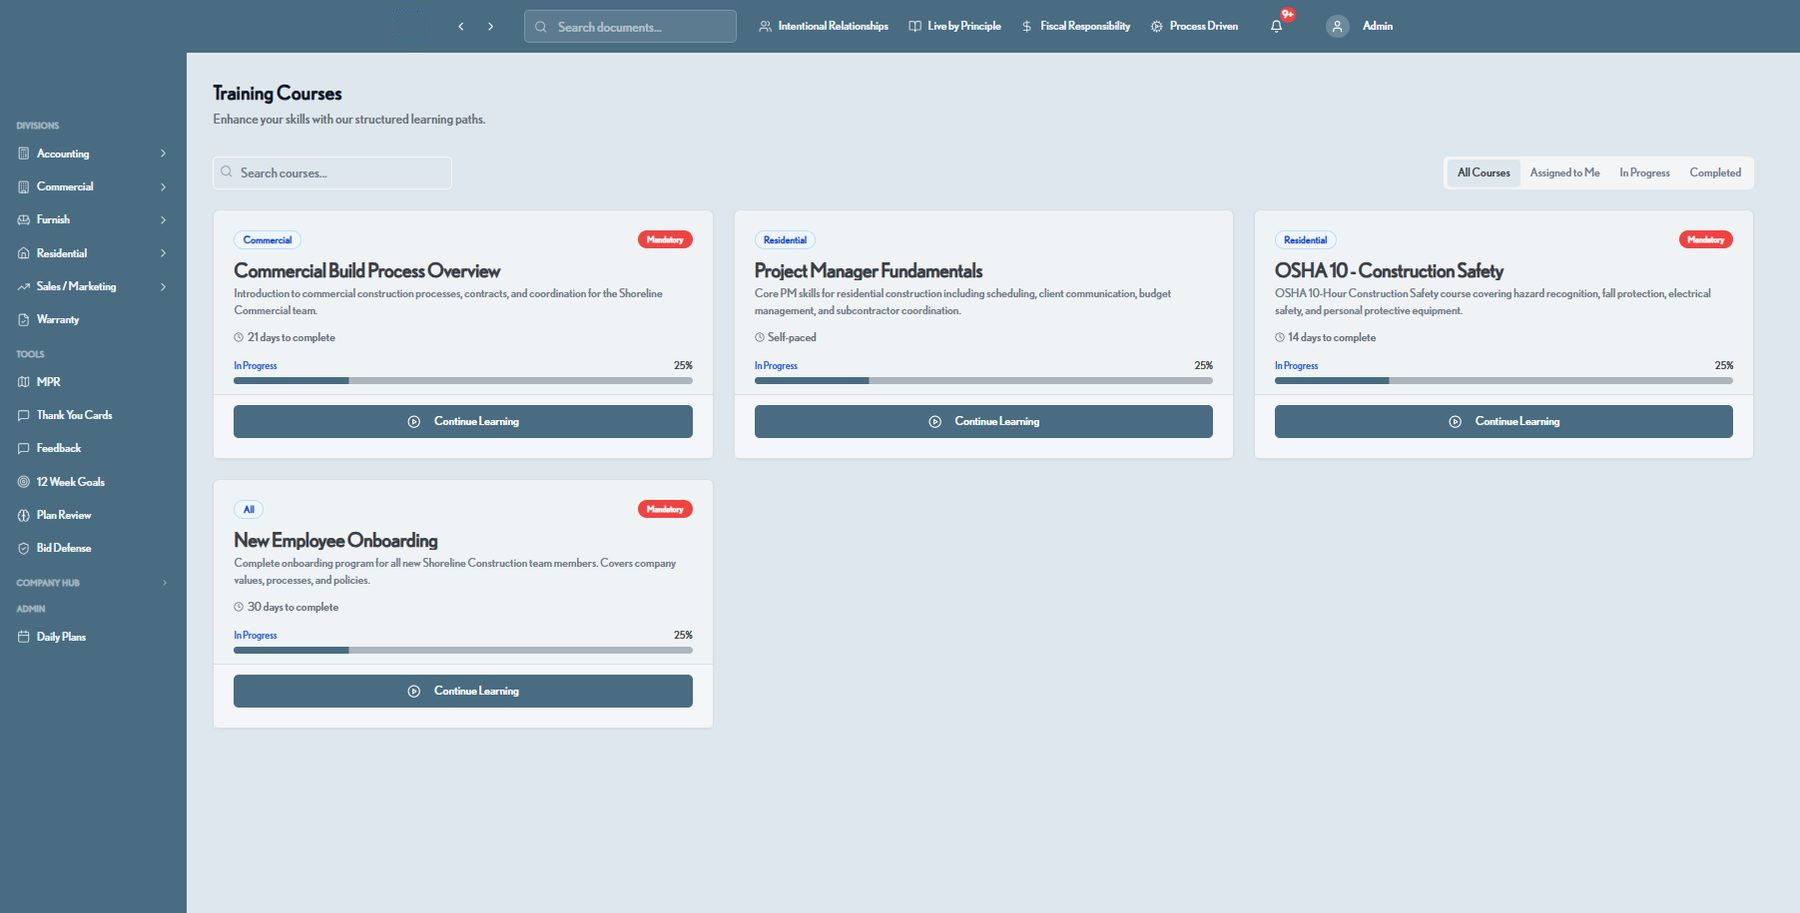Select the All Courses tab
This screenshot has height=913, width=1800.
tap(1483, 173)
